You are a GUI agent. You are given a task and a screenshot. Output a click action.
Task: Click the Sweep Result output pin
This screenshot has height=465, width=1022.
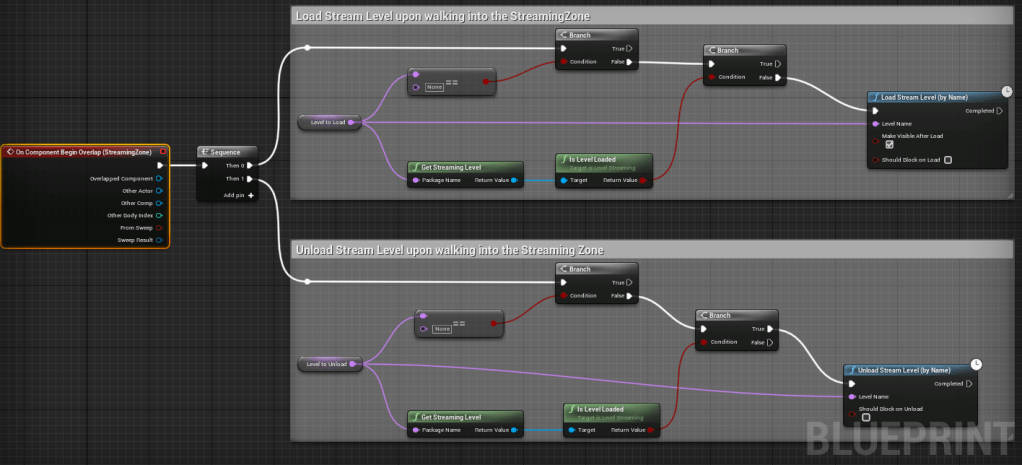[159, 240]
